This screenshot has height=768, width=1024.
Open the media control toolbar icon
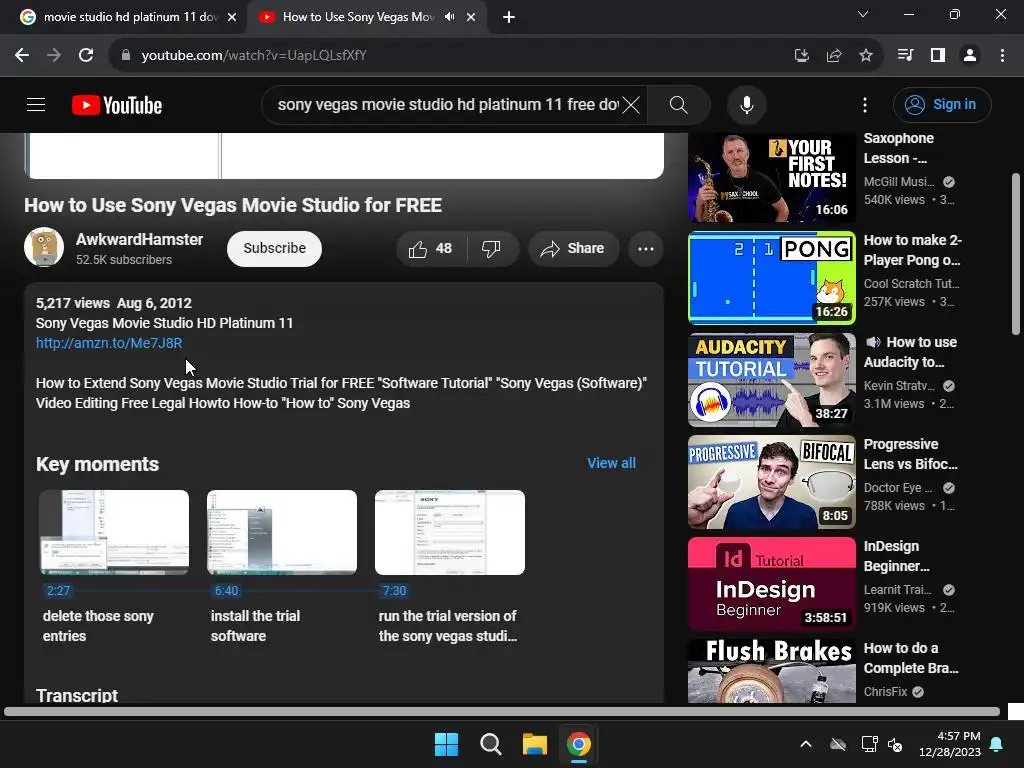[905, 56]
